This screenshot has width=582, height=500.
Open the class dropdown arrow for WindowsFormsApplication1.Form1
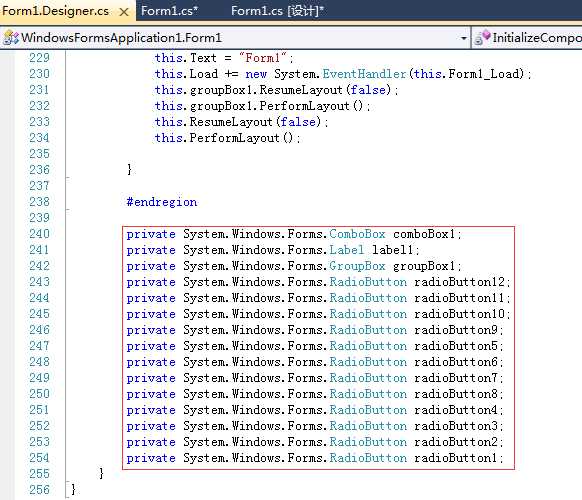[x=463, y=38]
